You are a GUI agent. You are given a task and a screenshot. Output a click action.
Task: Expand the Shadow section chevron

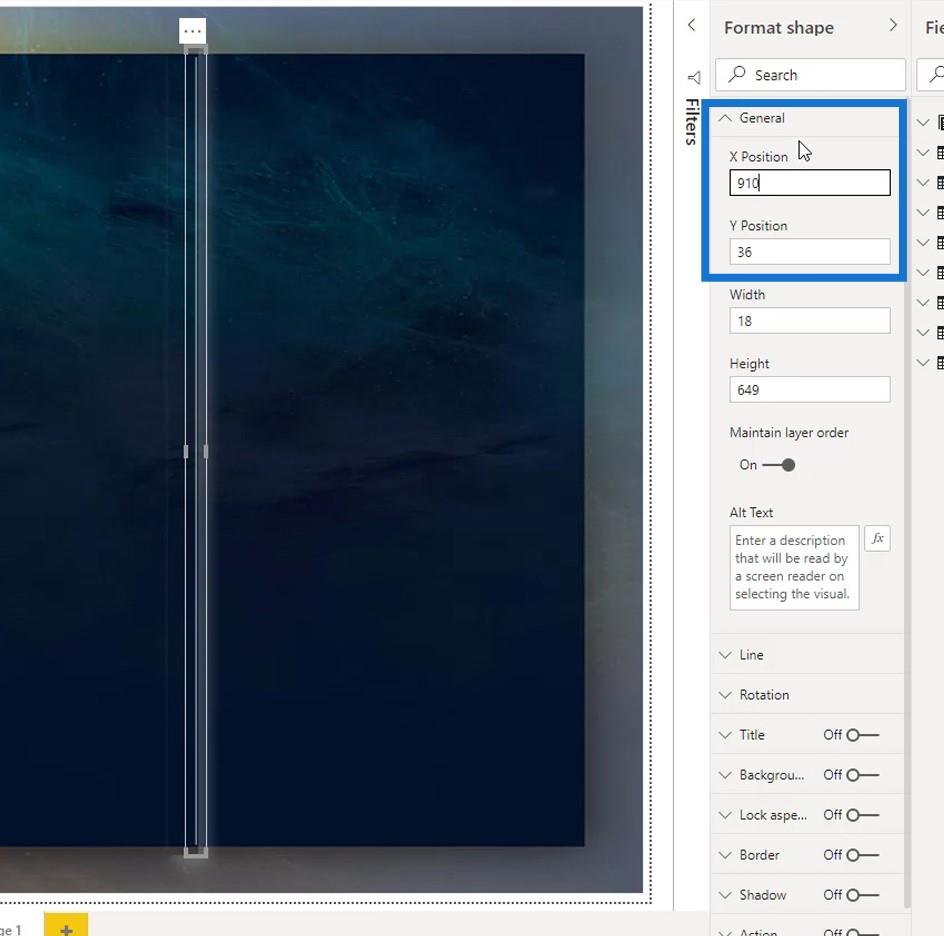click(x=725, y=895)
